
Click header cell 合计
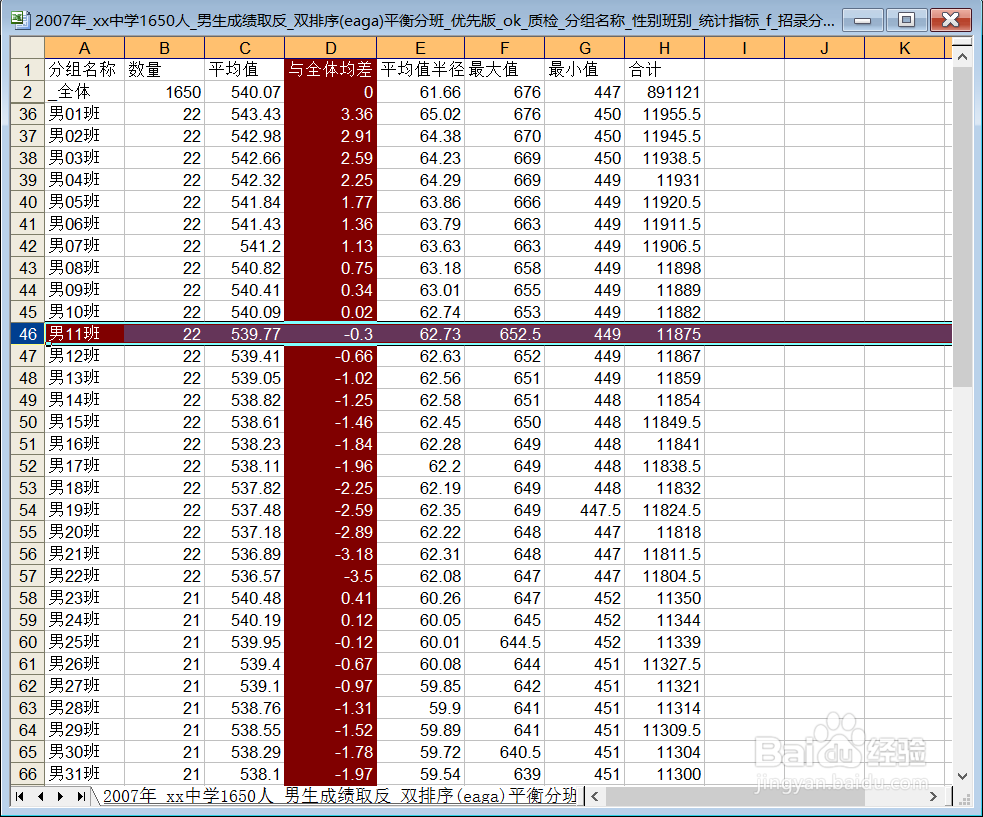[665, 70]
